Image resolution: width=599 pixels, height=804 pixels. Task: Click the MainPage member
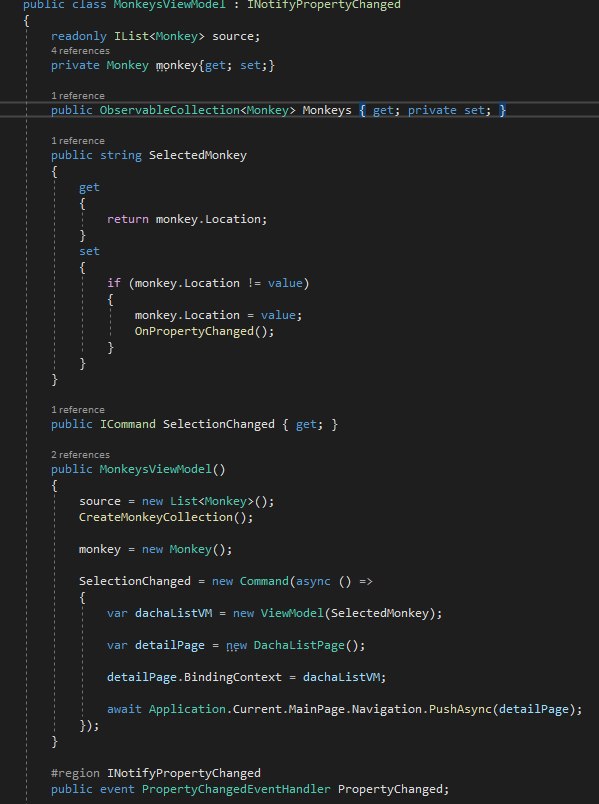click(316, 709)
